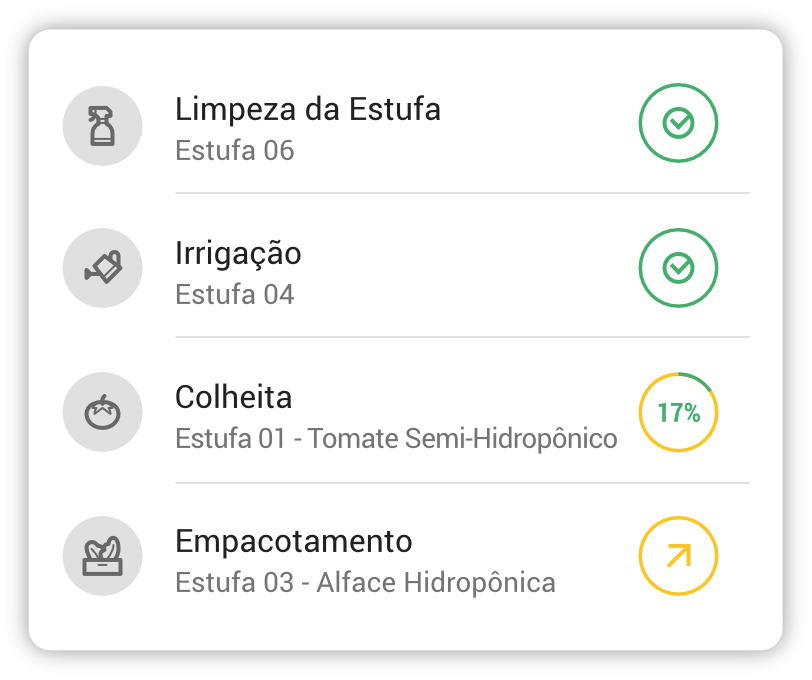Click the green check inside Irrigação circle
This screenshot has width=812, height=680.
coord(679,268)
